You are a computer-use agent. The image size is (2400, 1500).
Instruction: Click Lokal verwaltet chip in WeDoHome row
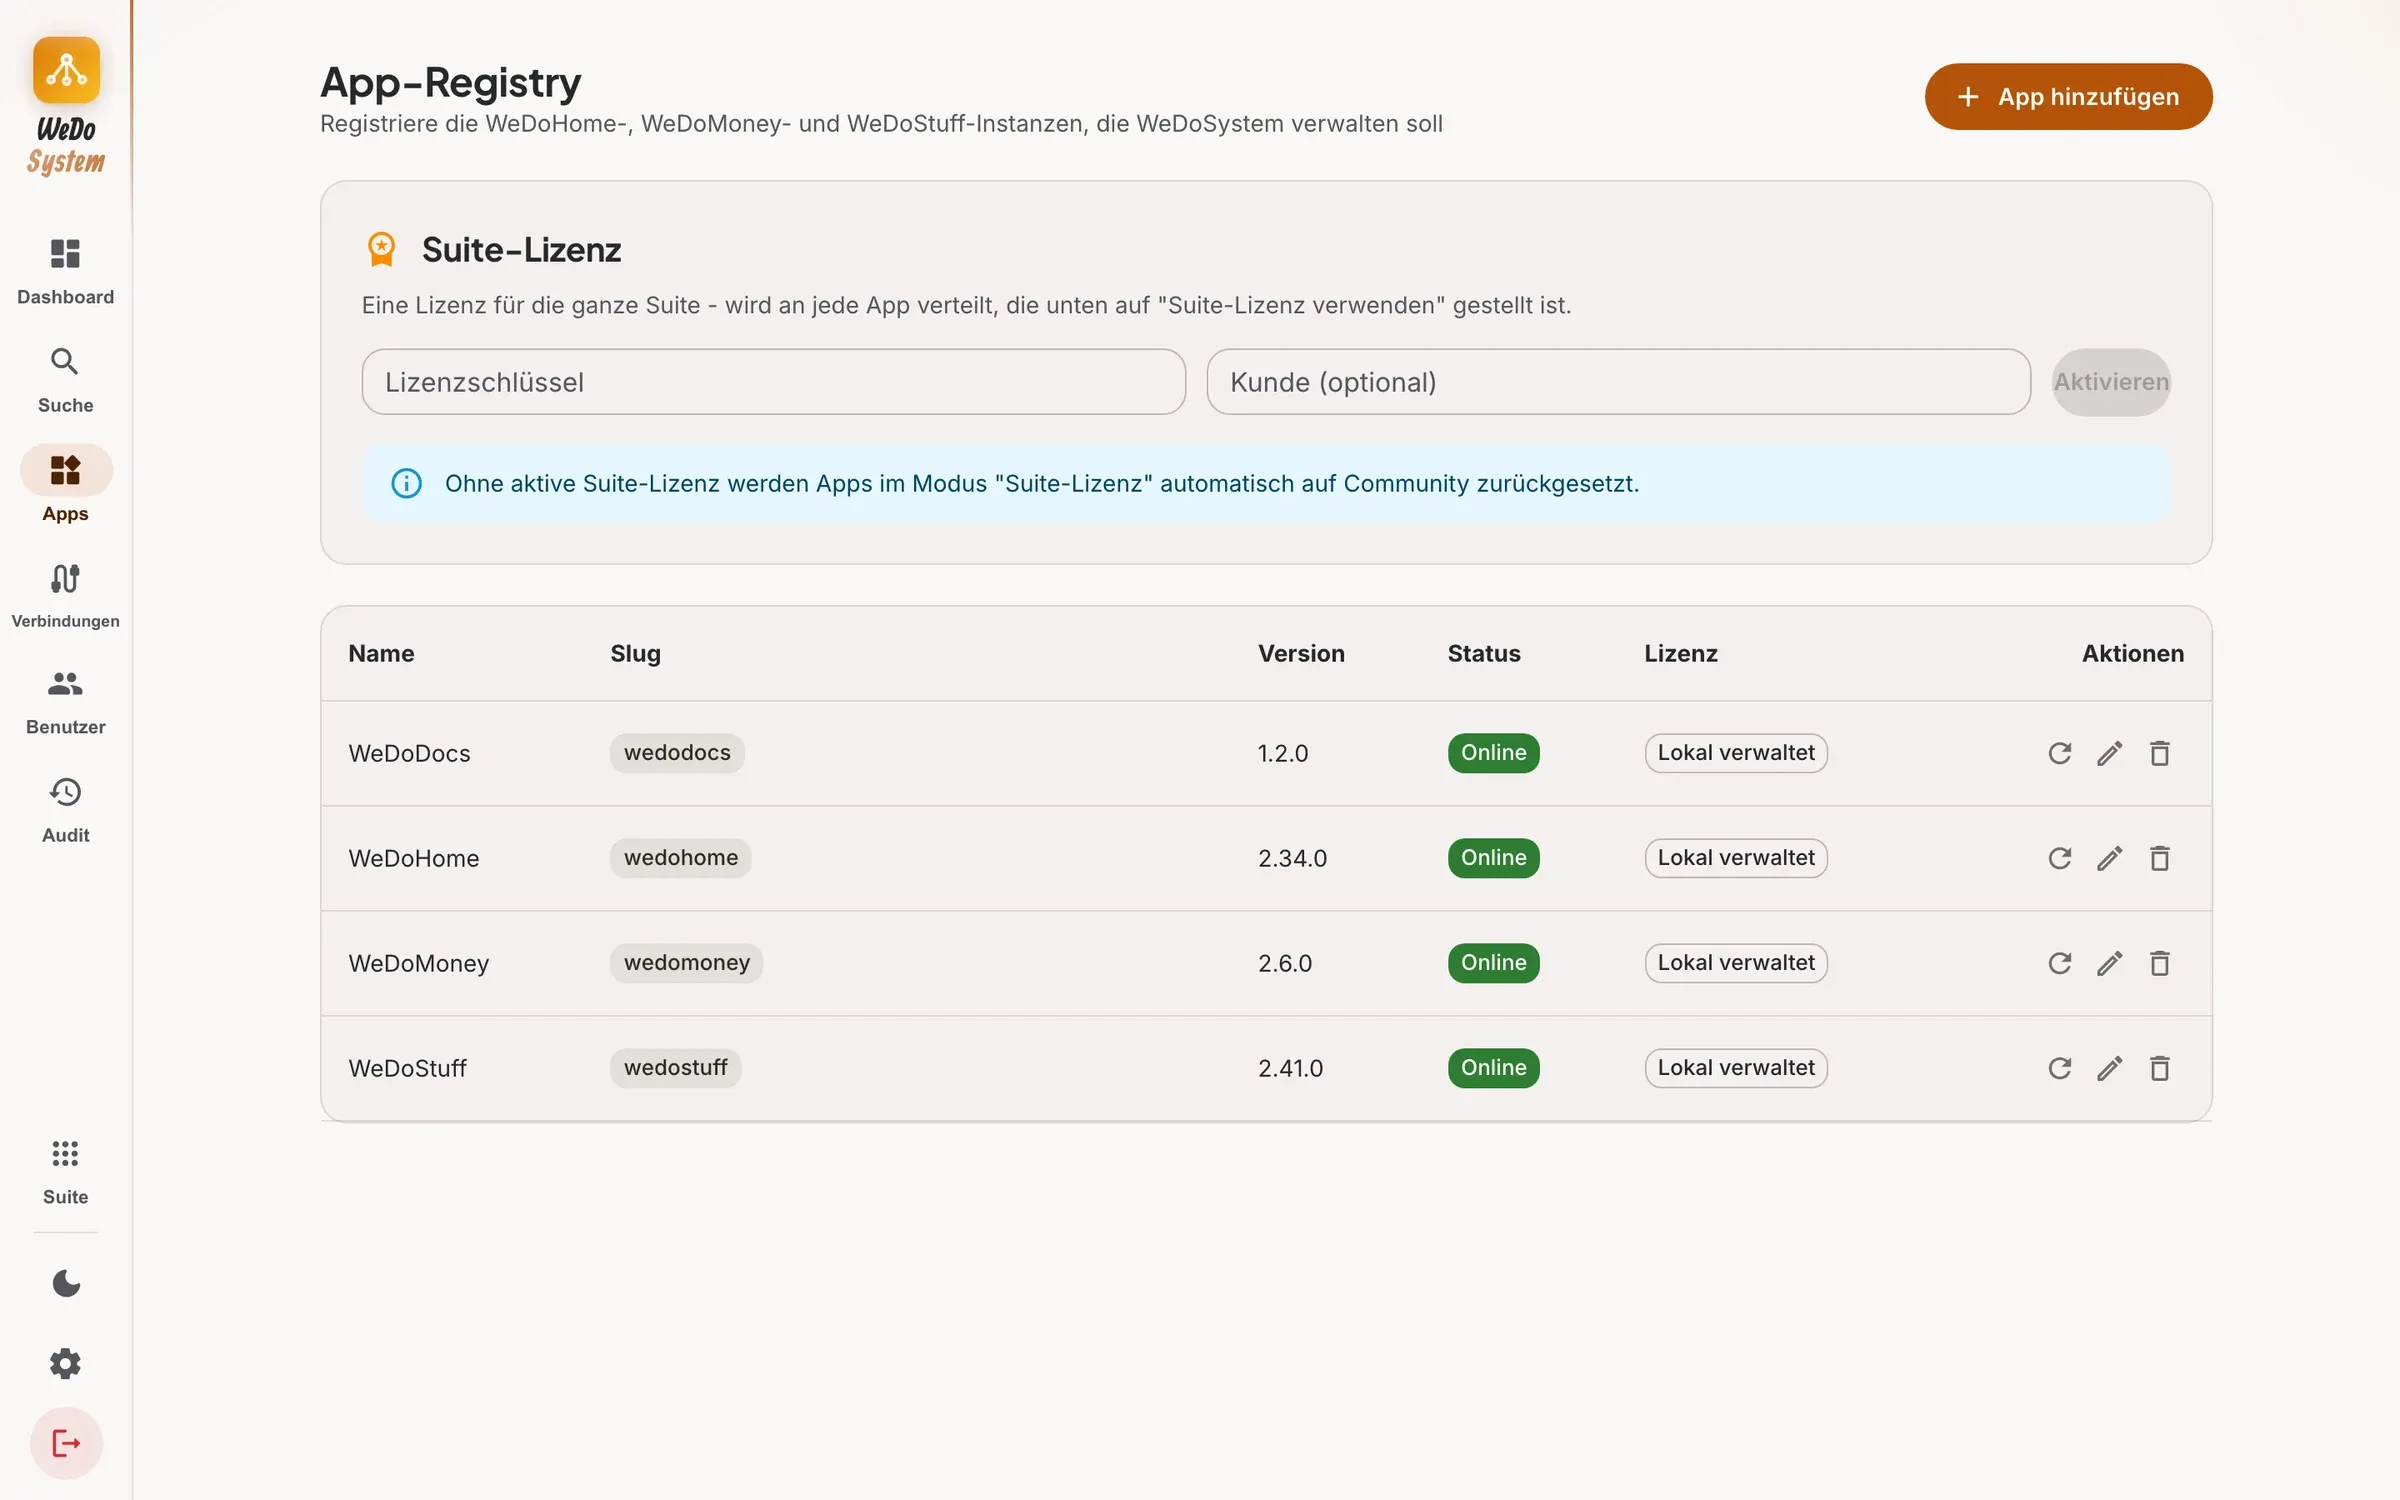tap(1736, 858)
